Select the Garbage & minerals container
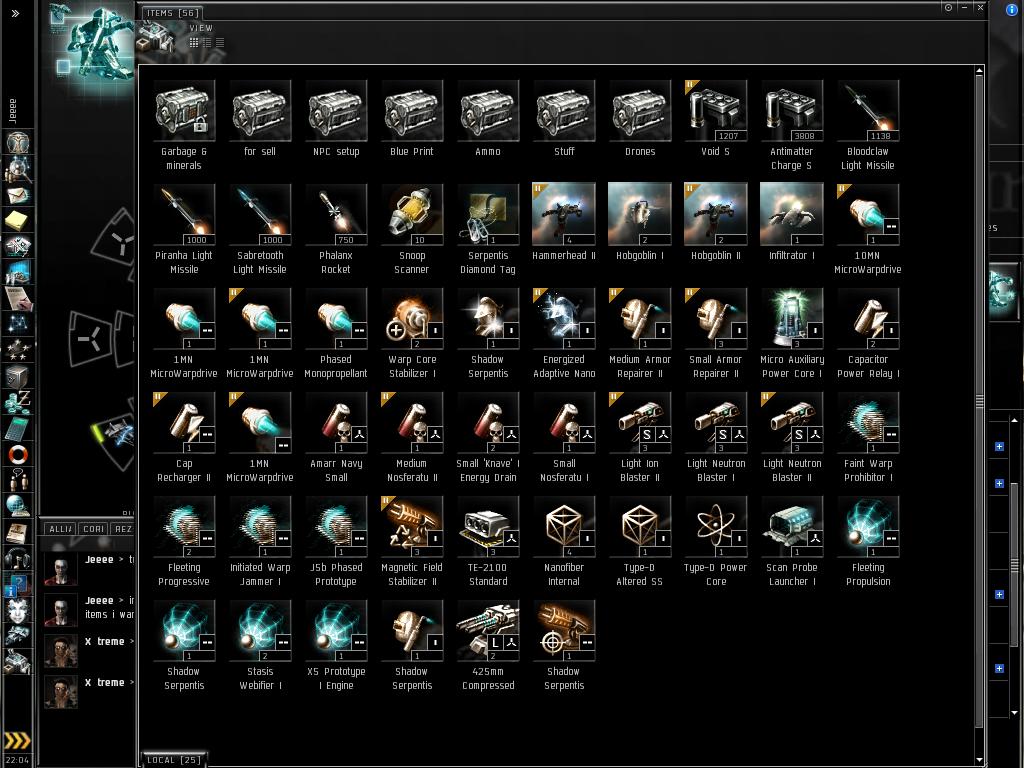This screenshot has width=1024, height=768. (184, 125)
